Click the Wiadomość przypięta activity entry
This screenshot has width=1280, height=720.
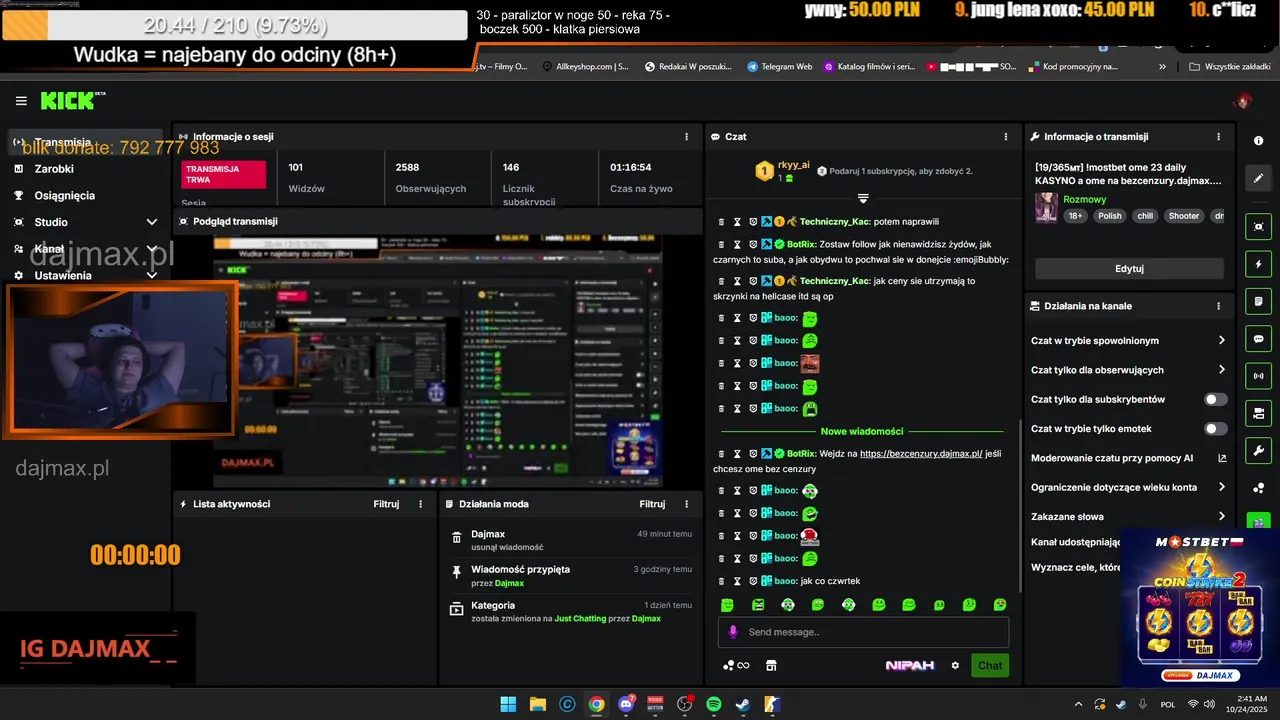tap(570, 575)
